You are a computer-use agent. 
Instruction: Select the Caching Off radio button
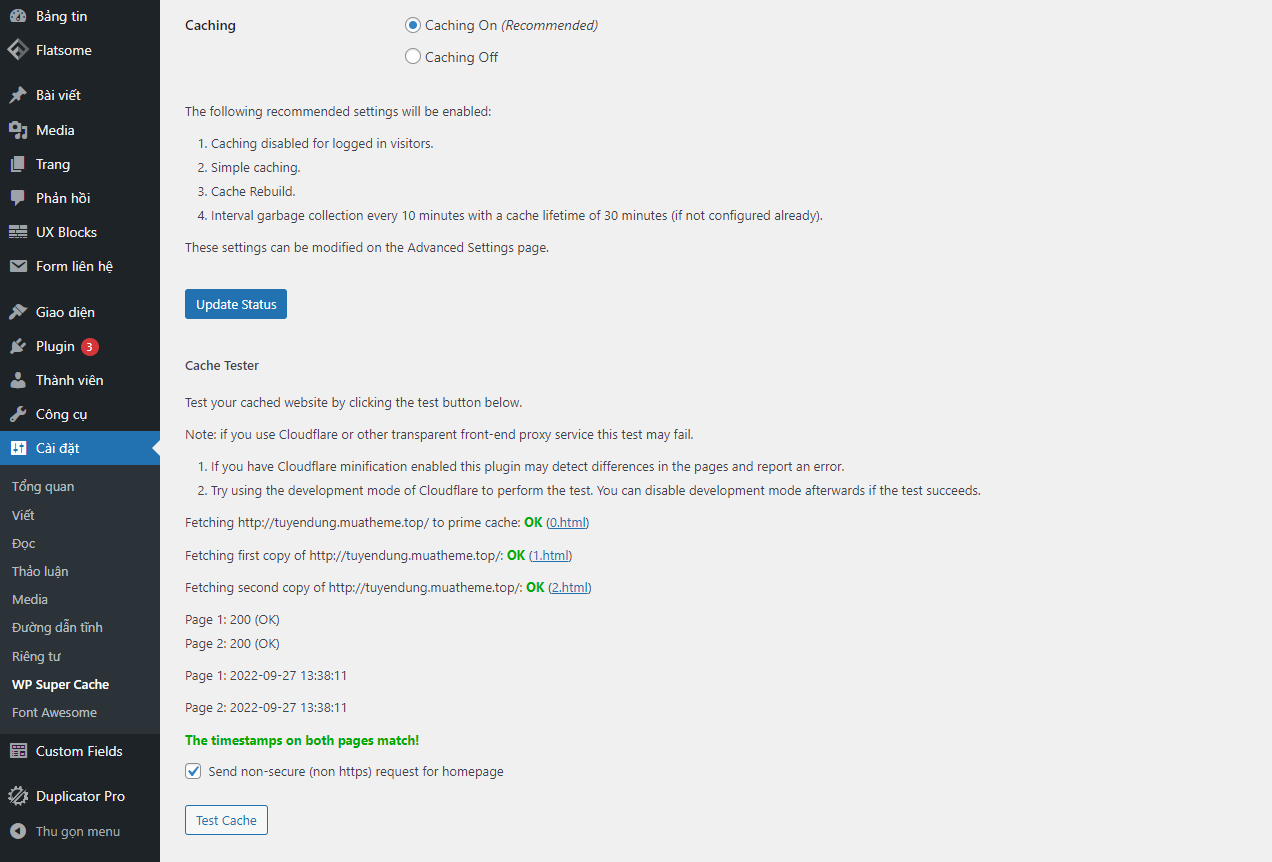[413, 57]
